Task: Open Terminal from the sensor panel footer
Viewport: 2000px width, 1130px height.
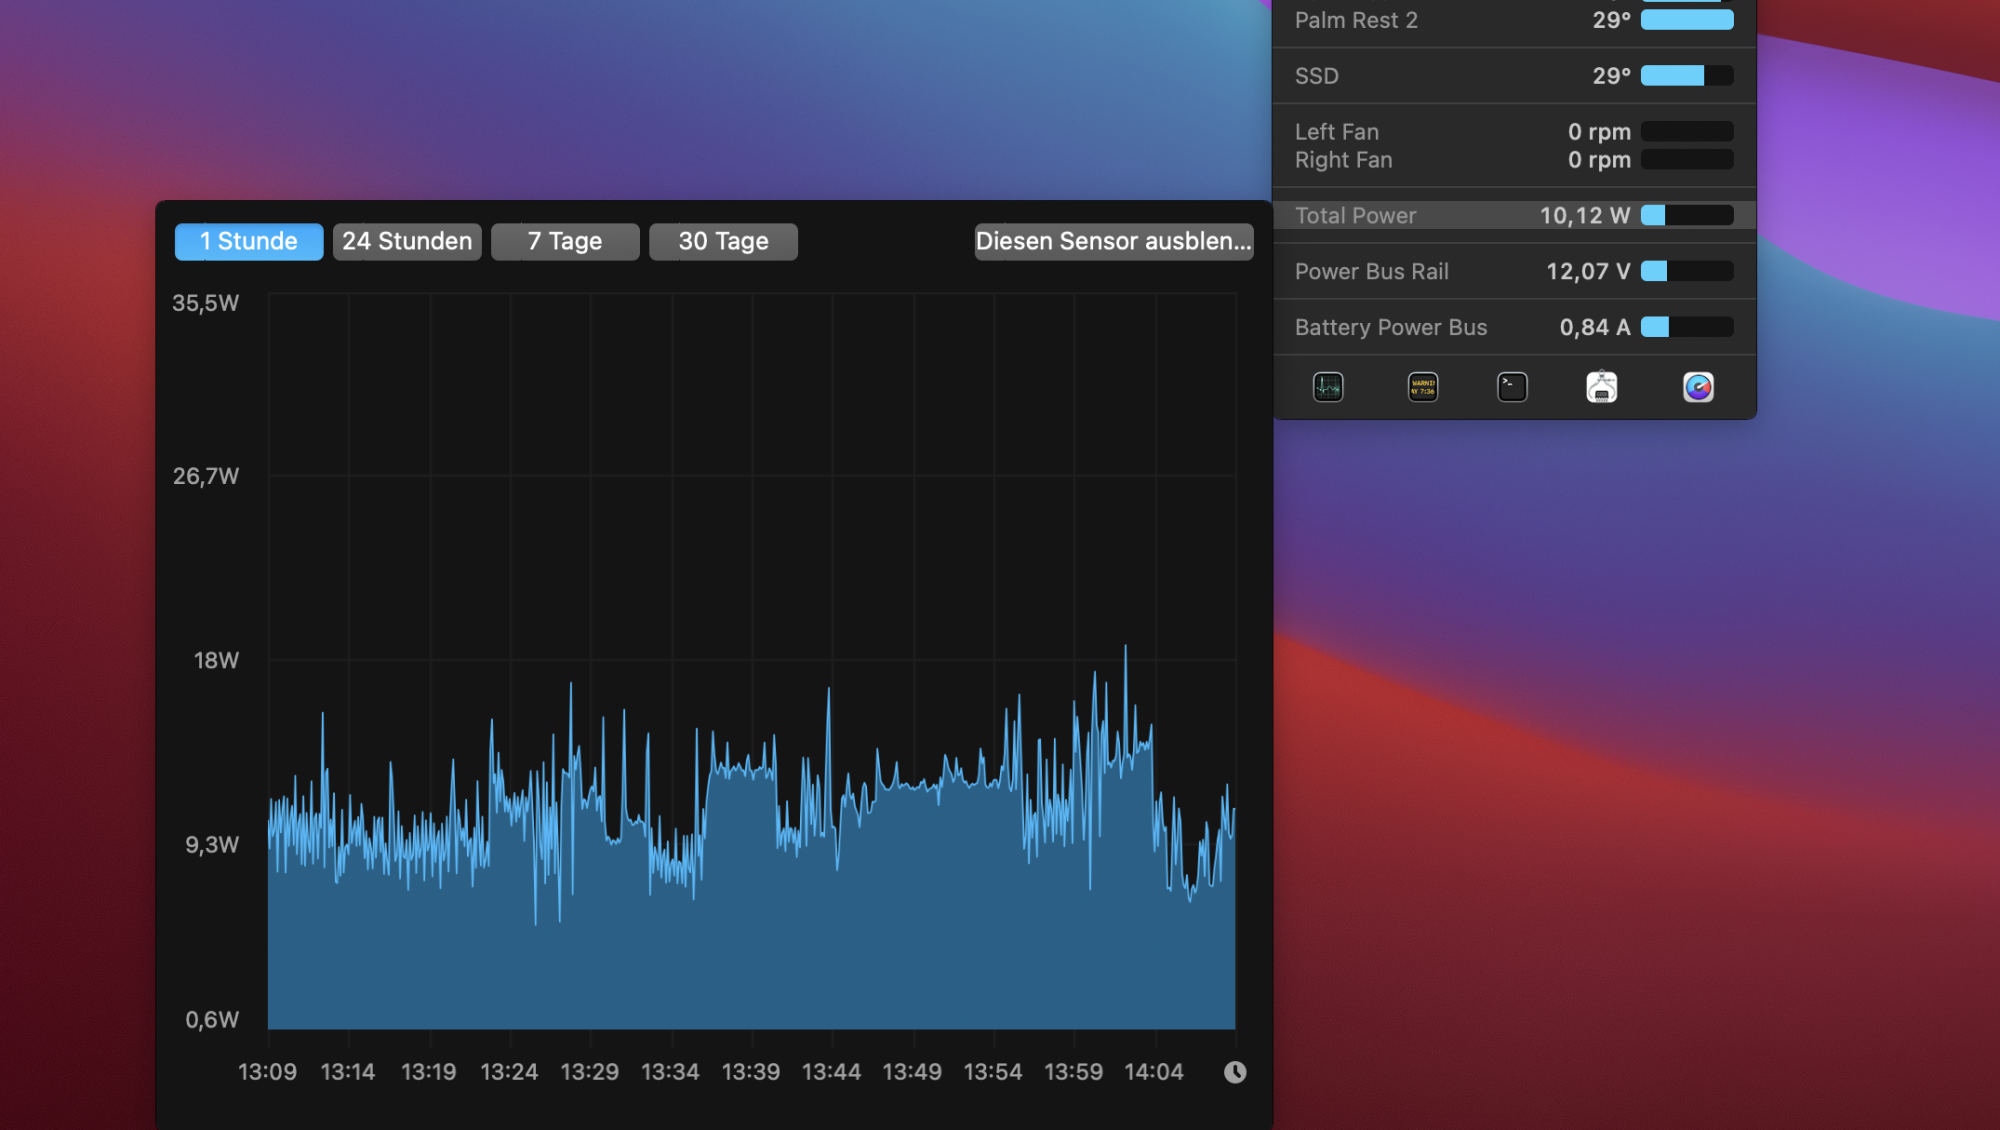Action: (1512, 387)
